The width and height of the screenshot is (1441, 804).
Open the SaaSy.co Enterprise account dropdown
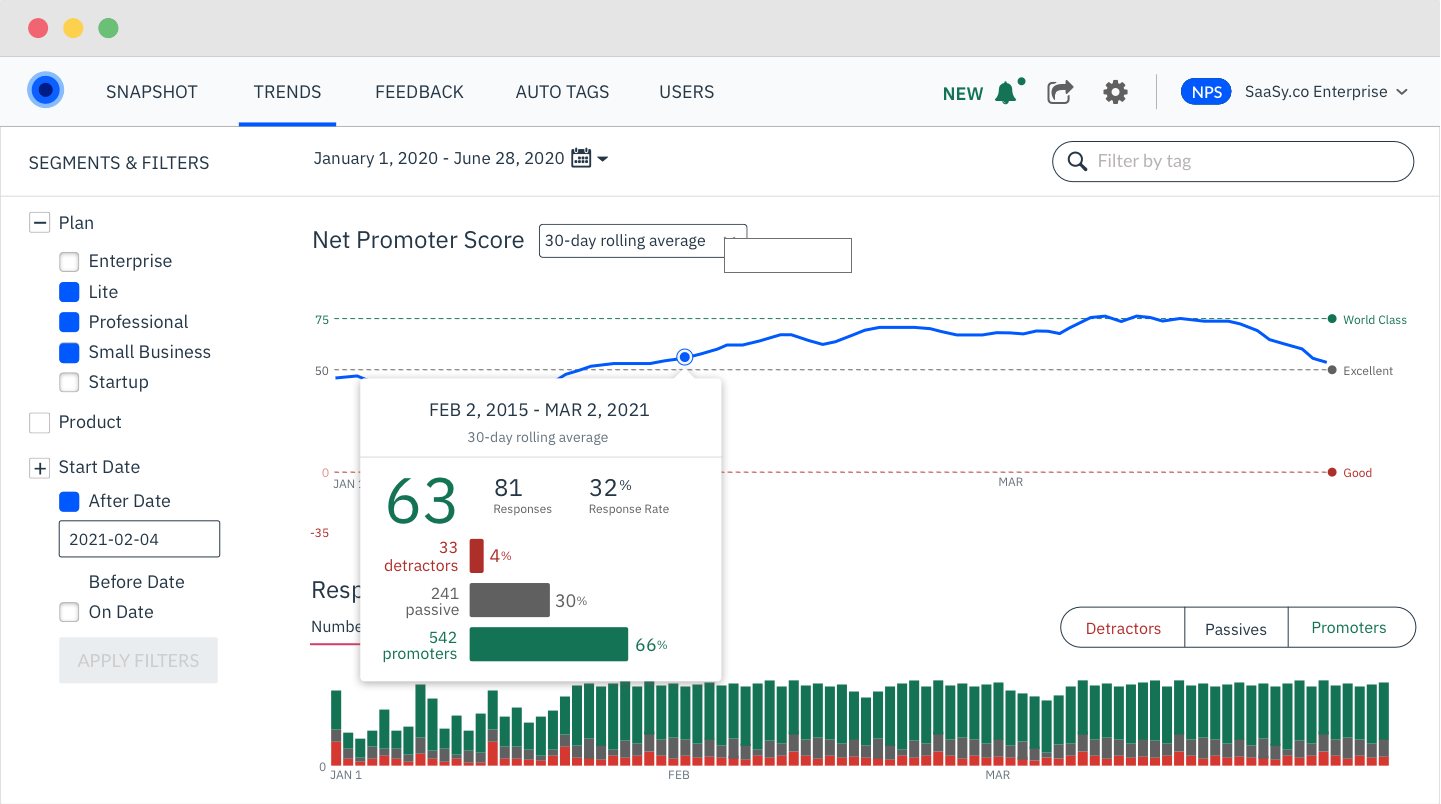(1326, 92)
